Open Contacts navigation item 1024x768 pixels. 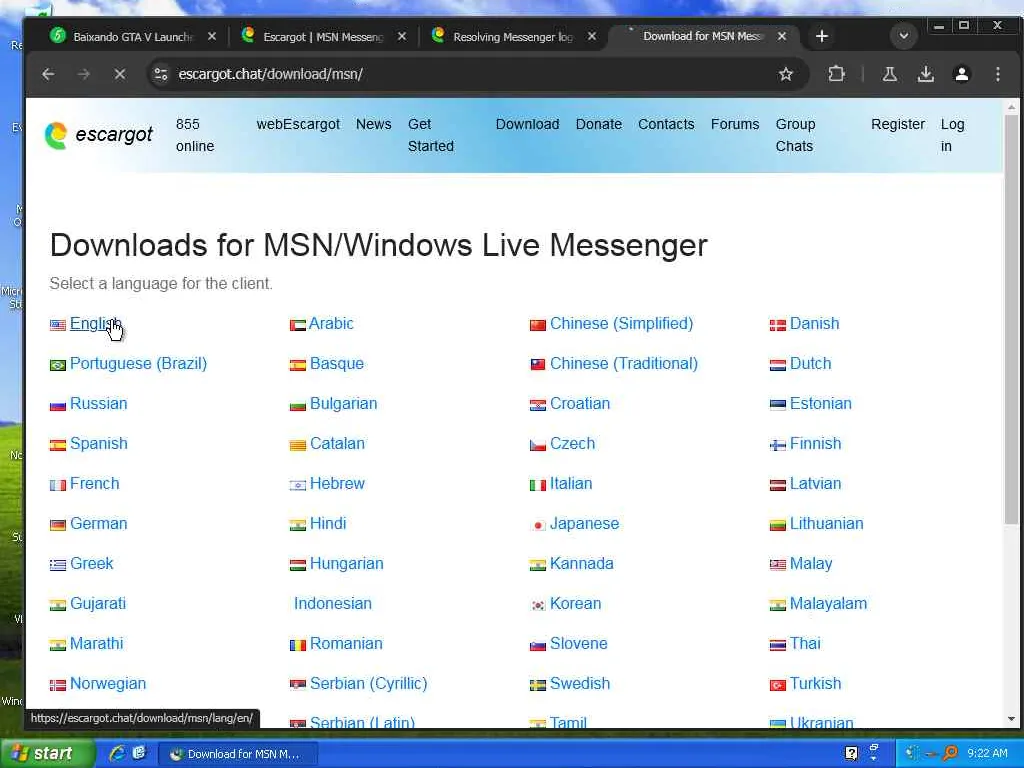pyautogui.click(x=666, y=124)
